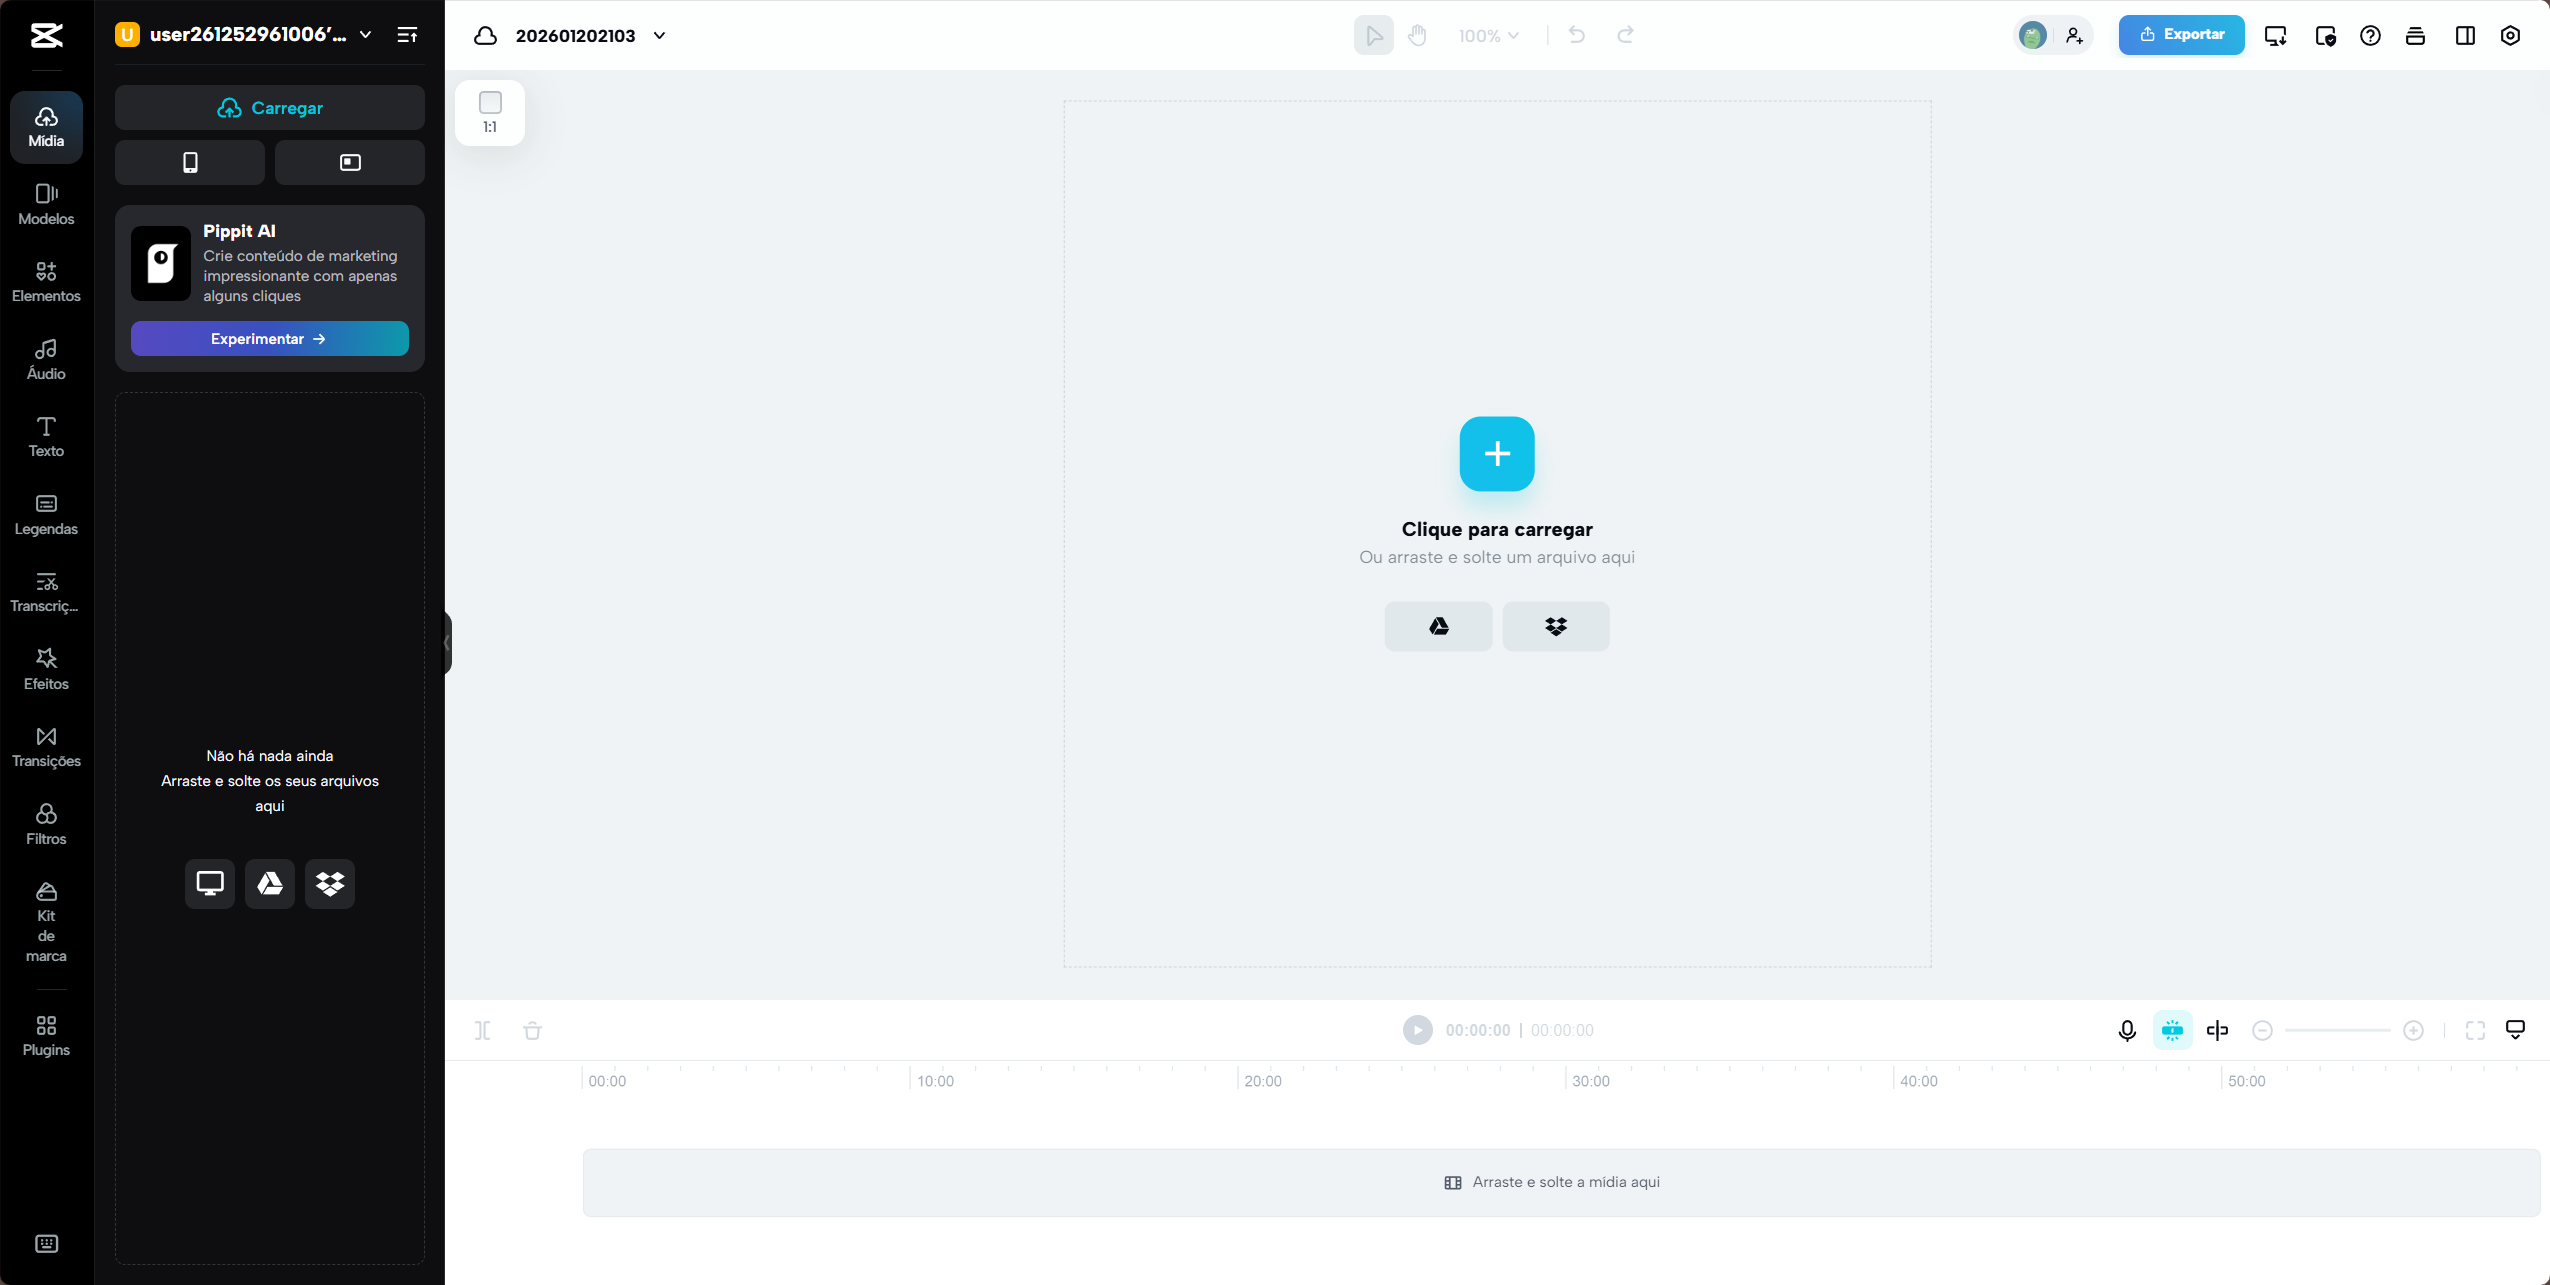
Task: Open the Áudio panel
Action: coord(46,359)
